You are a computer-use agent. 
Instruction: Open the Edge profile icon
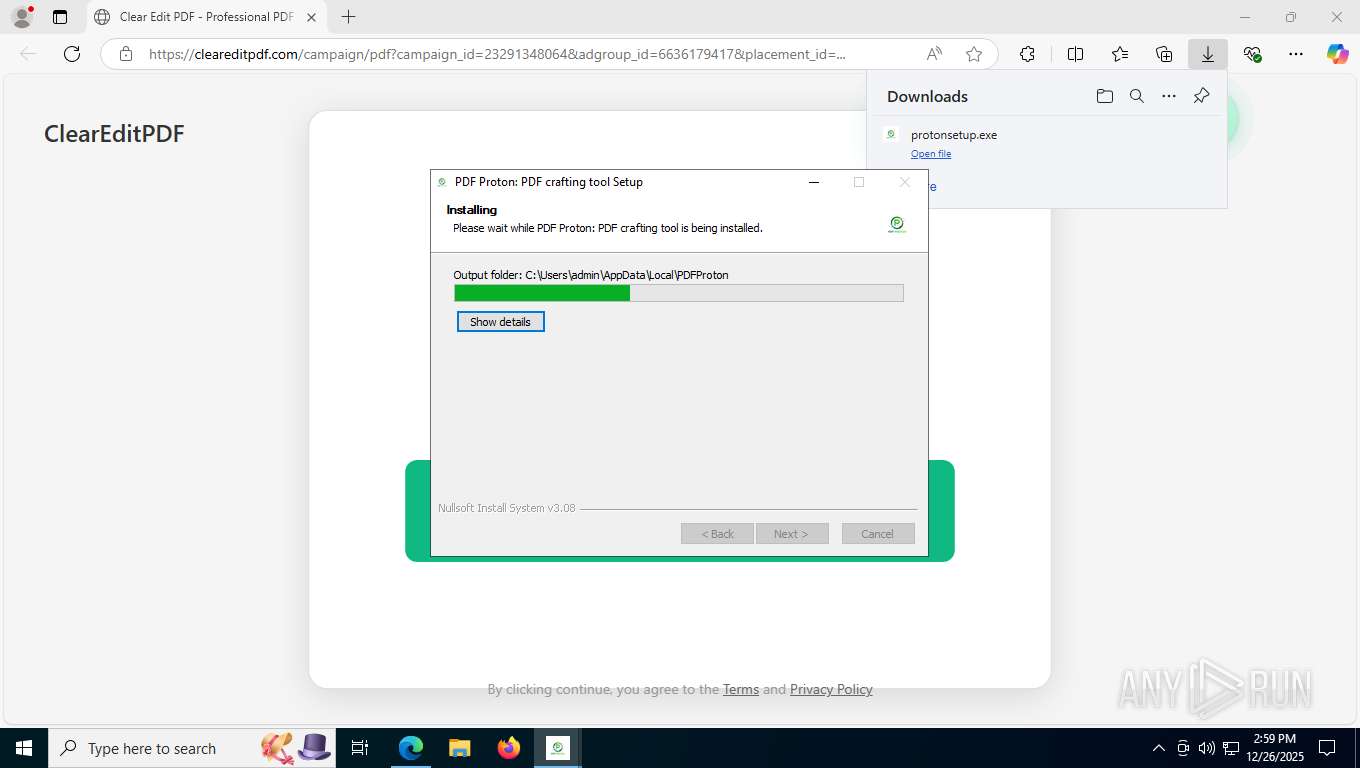point(21,17)
